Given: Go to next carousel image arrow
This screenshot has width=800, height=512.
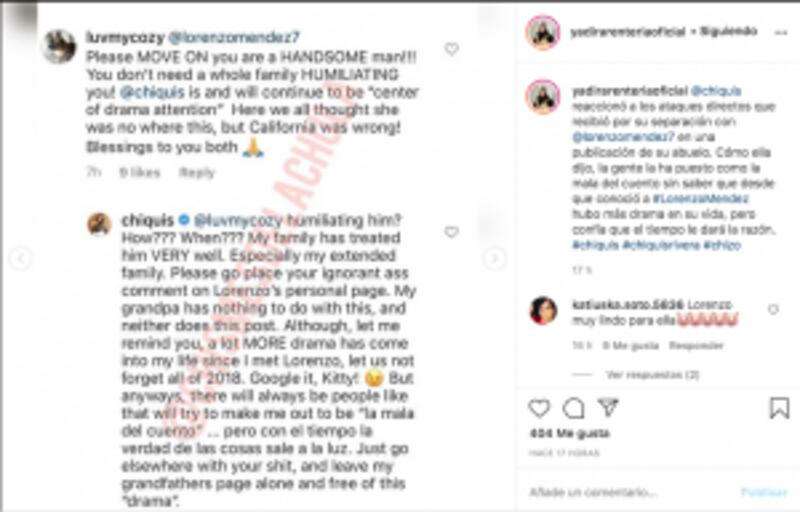Looking at the screenshot, I should [x=494, y=259].
